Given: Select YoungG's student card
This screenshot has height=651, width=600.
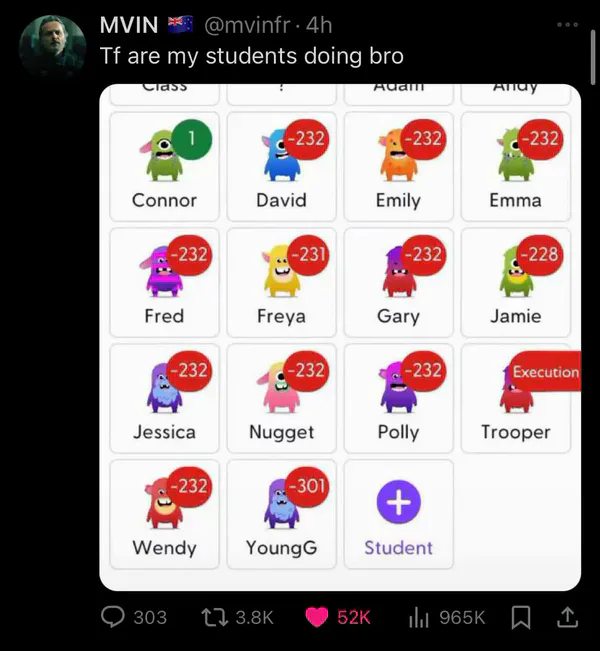Looking at the screenshot, I should 282,514.
